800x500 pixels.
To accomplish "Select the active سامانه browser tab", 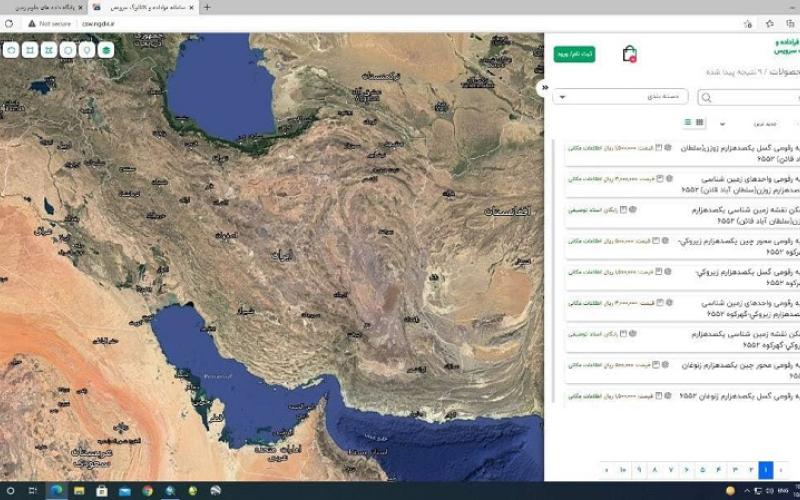I will coord(144,7).
